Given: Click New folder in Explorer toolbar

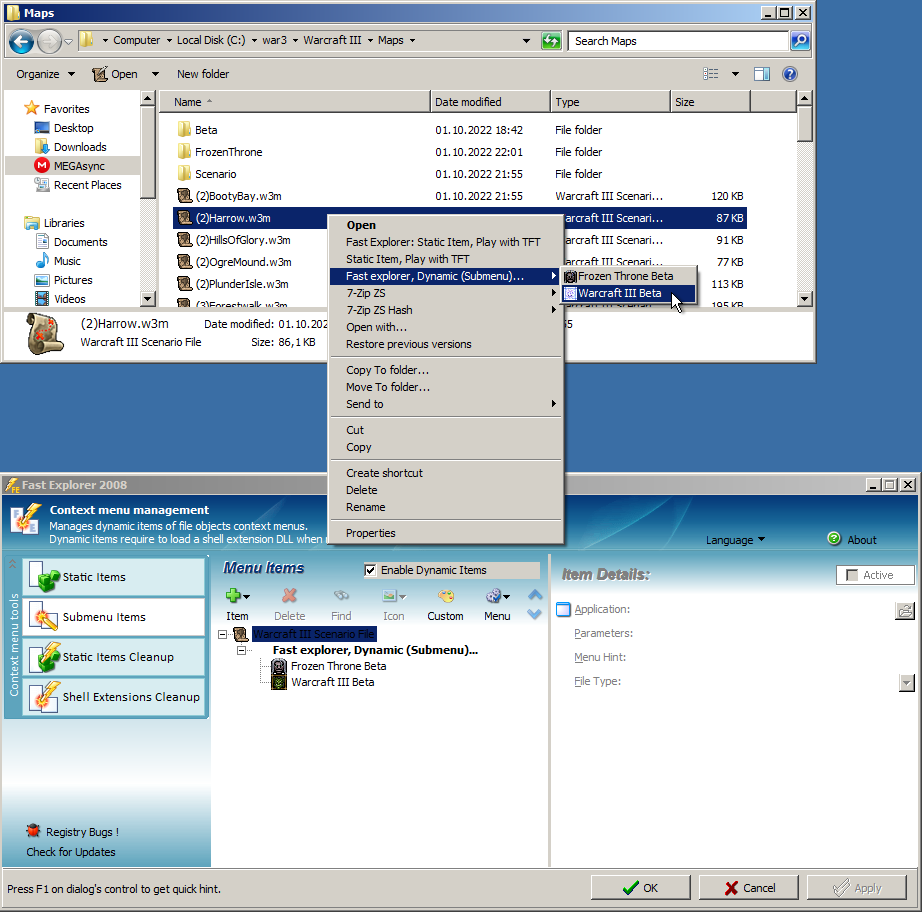Looking at the screenshot, I should (203, 74).
